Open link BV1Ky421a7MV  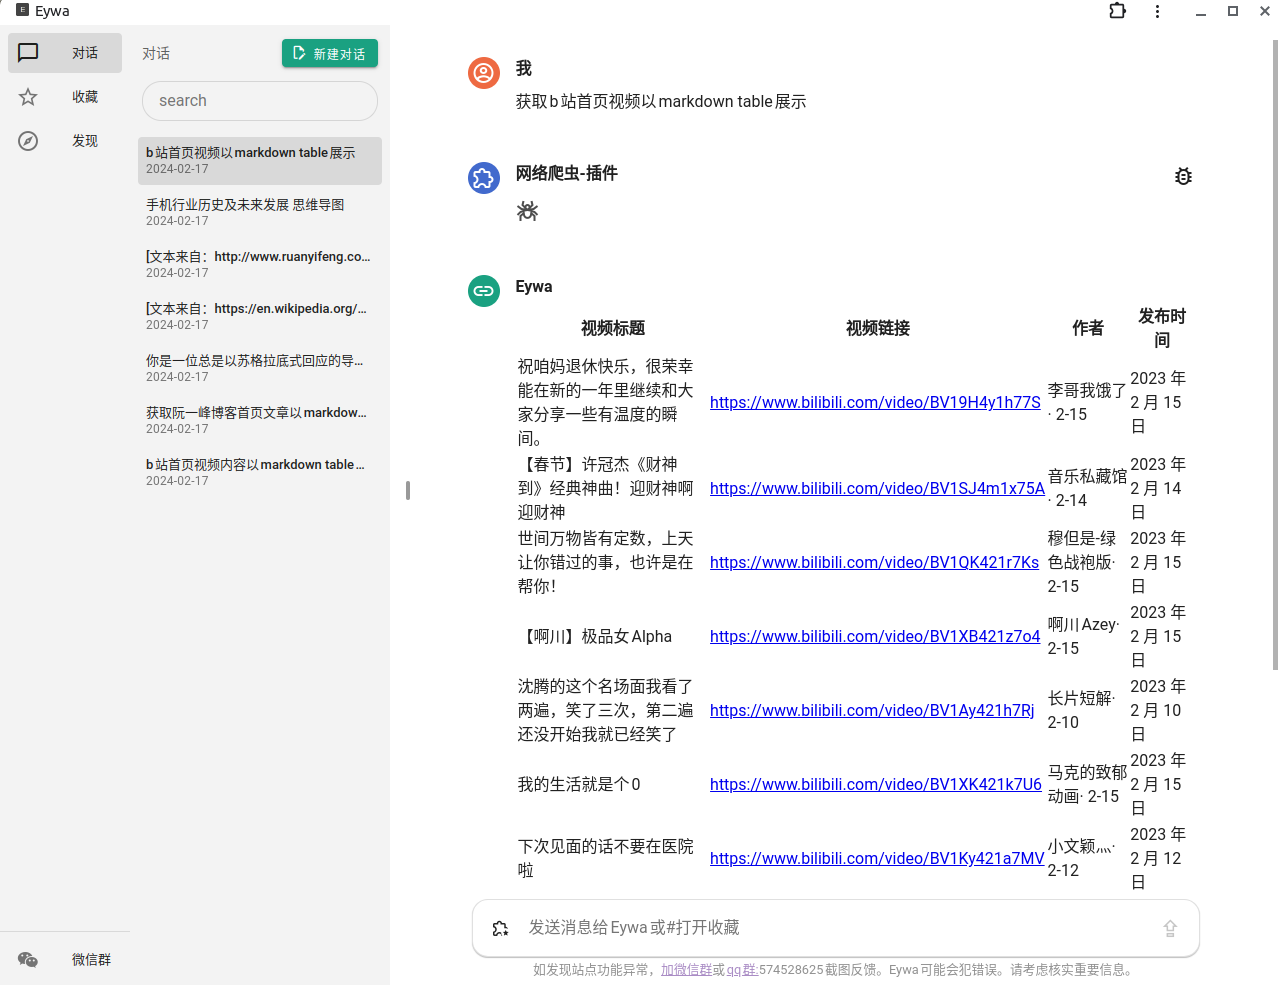point(877,858)
